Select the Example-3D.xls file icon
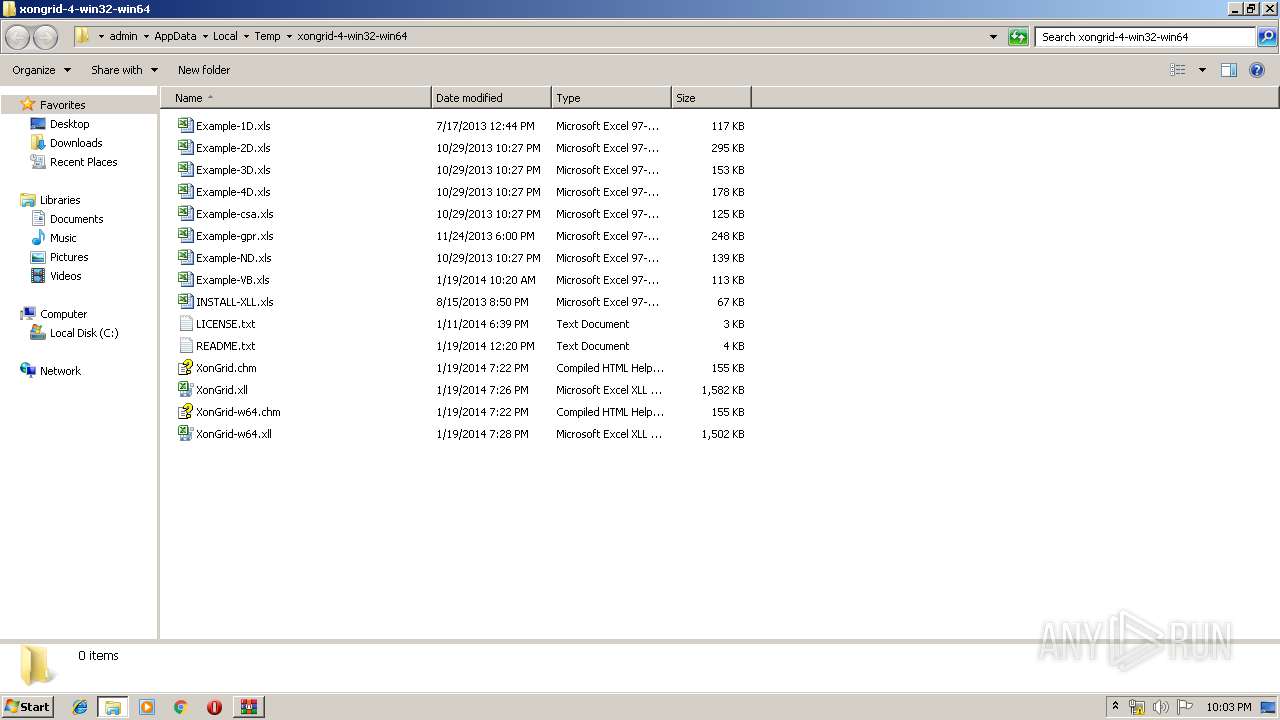This screenshot has width=1280, height=720. [x=185, y=169]
